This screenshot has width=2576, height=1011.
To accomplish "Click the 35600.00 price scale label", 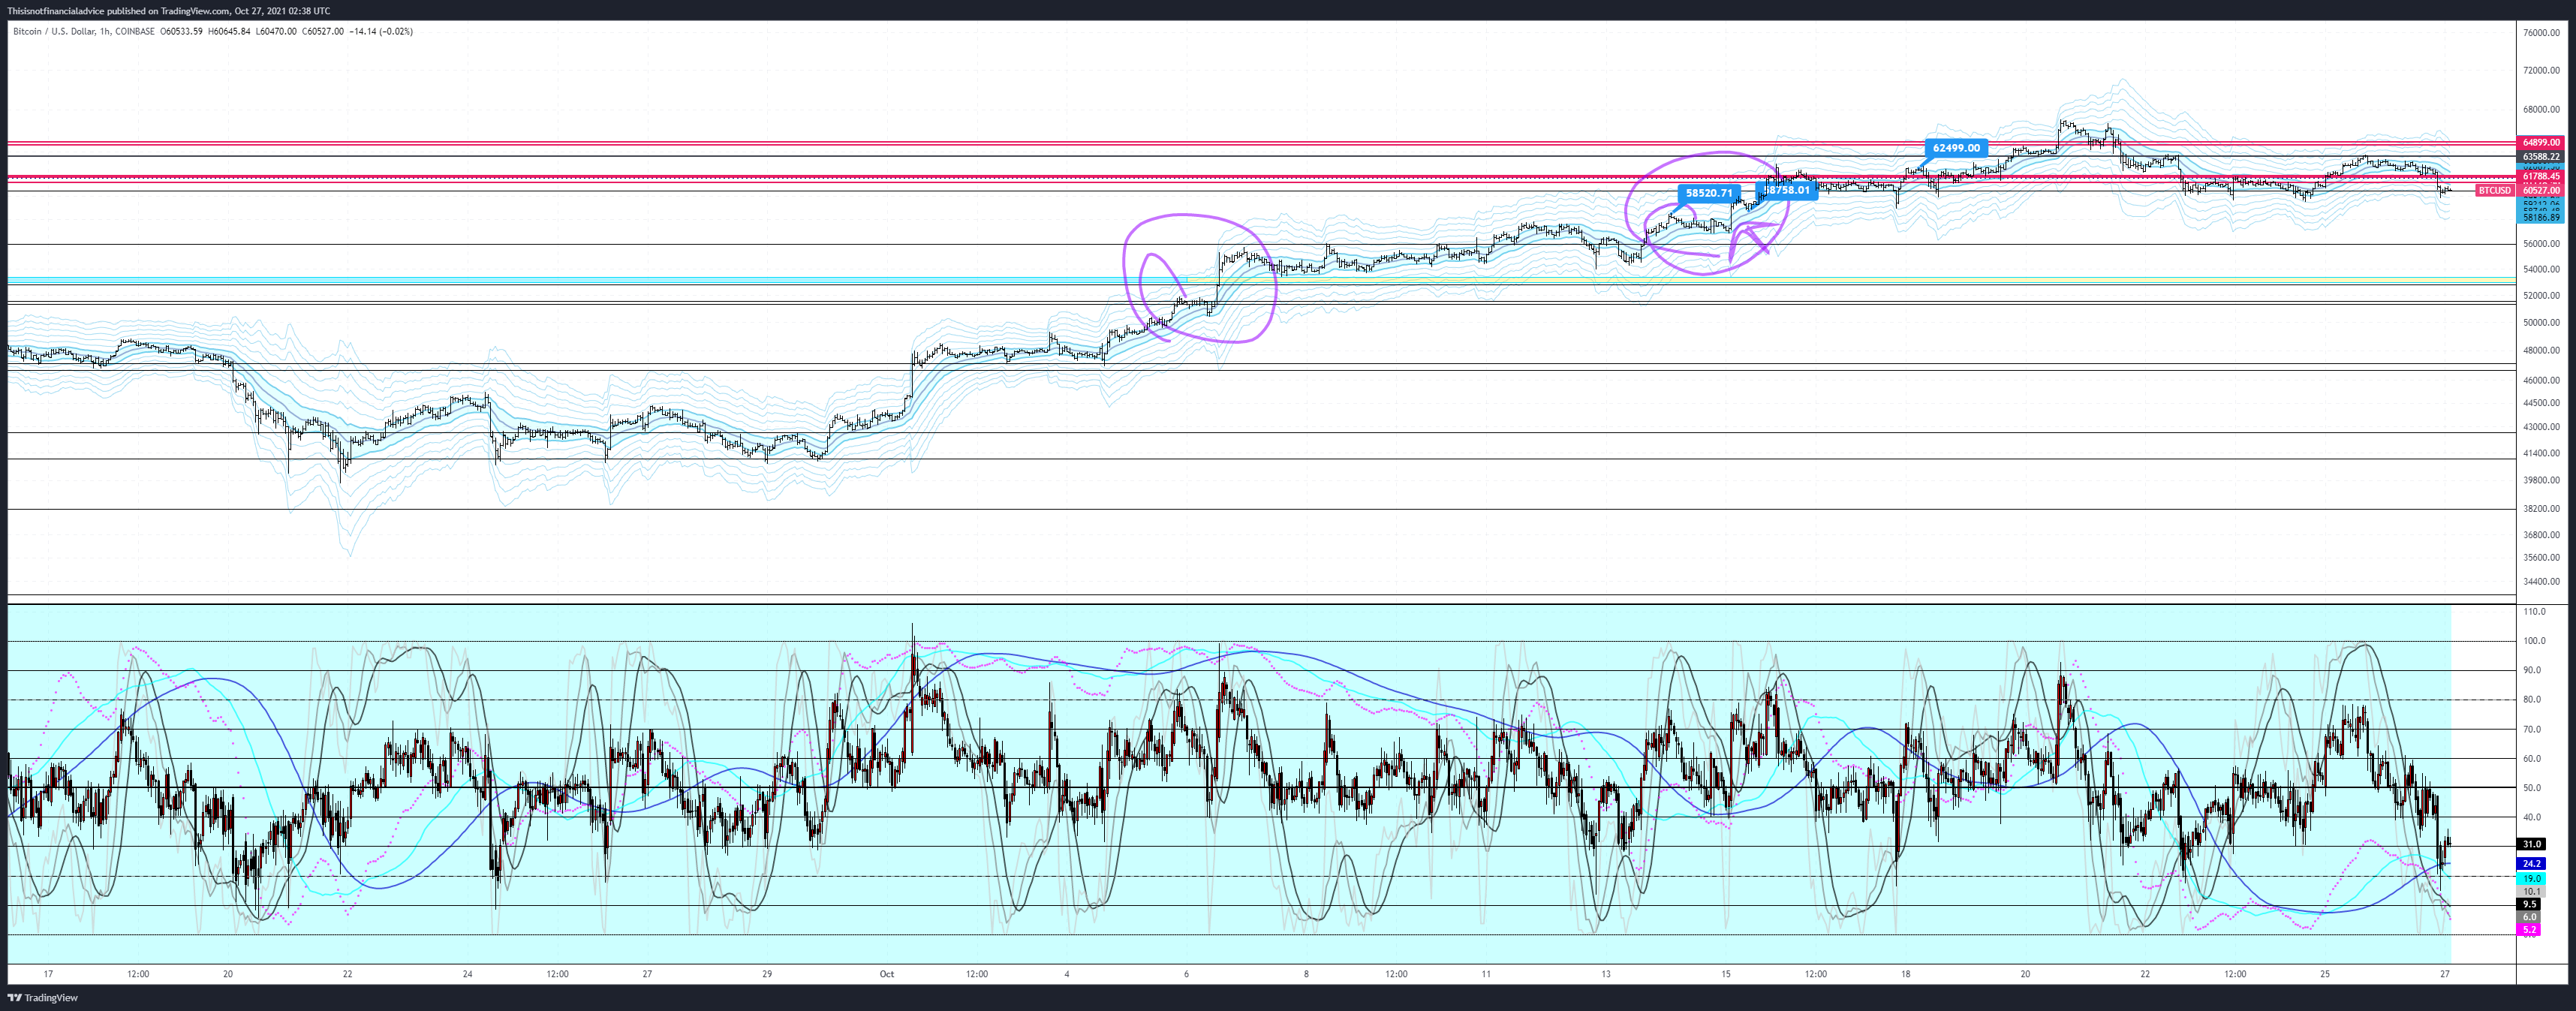I will click(2541, 558).
